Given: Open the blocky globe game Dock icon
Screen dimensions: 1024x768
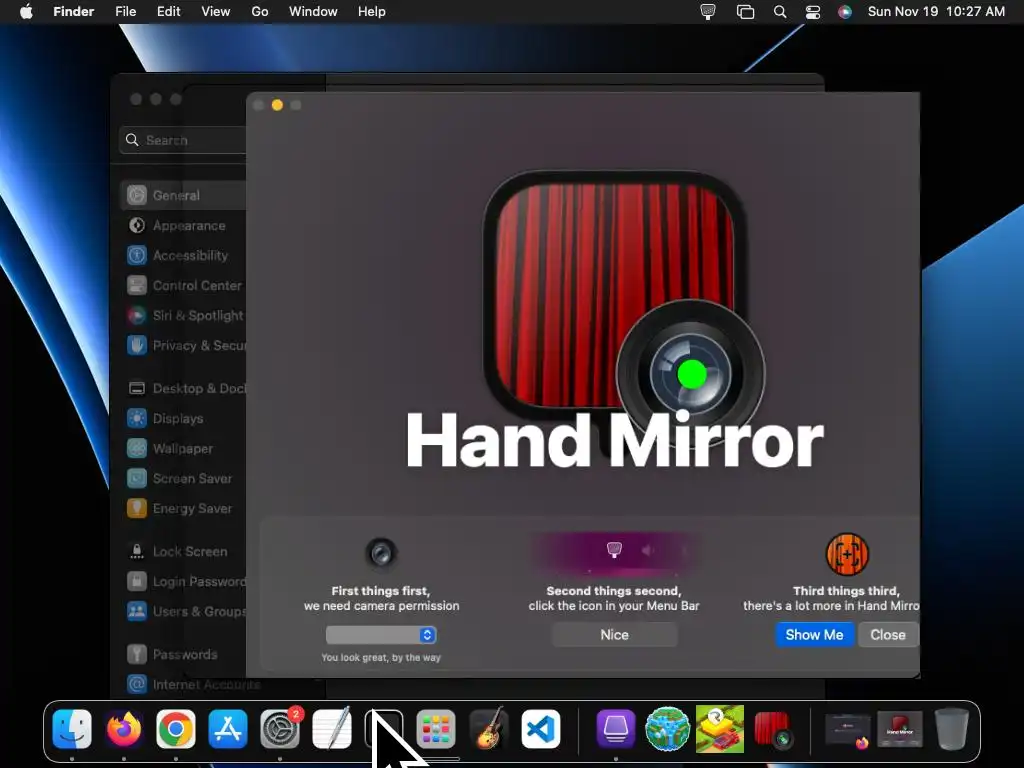Looking at the screenshot, I should [667, 728].
